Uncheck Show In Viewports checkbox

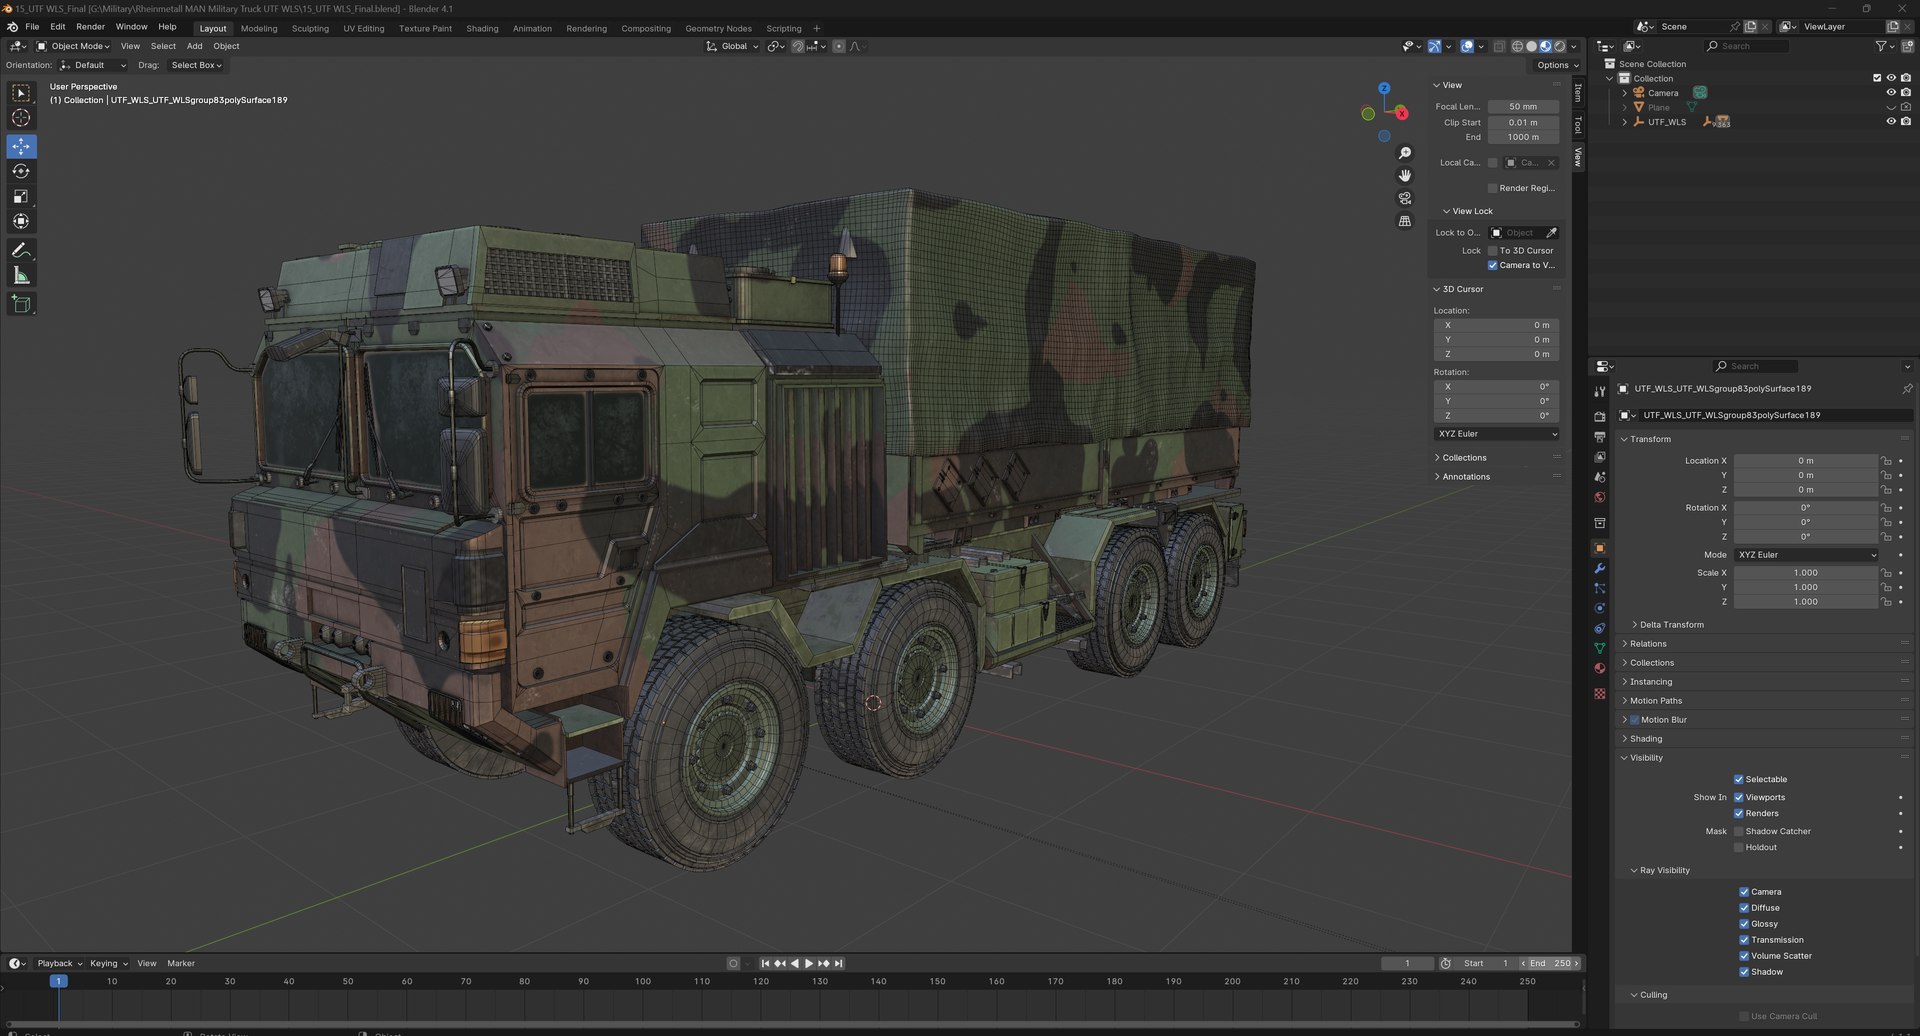1738,798
